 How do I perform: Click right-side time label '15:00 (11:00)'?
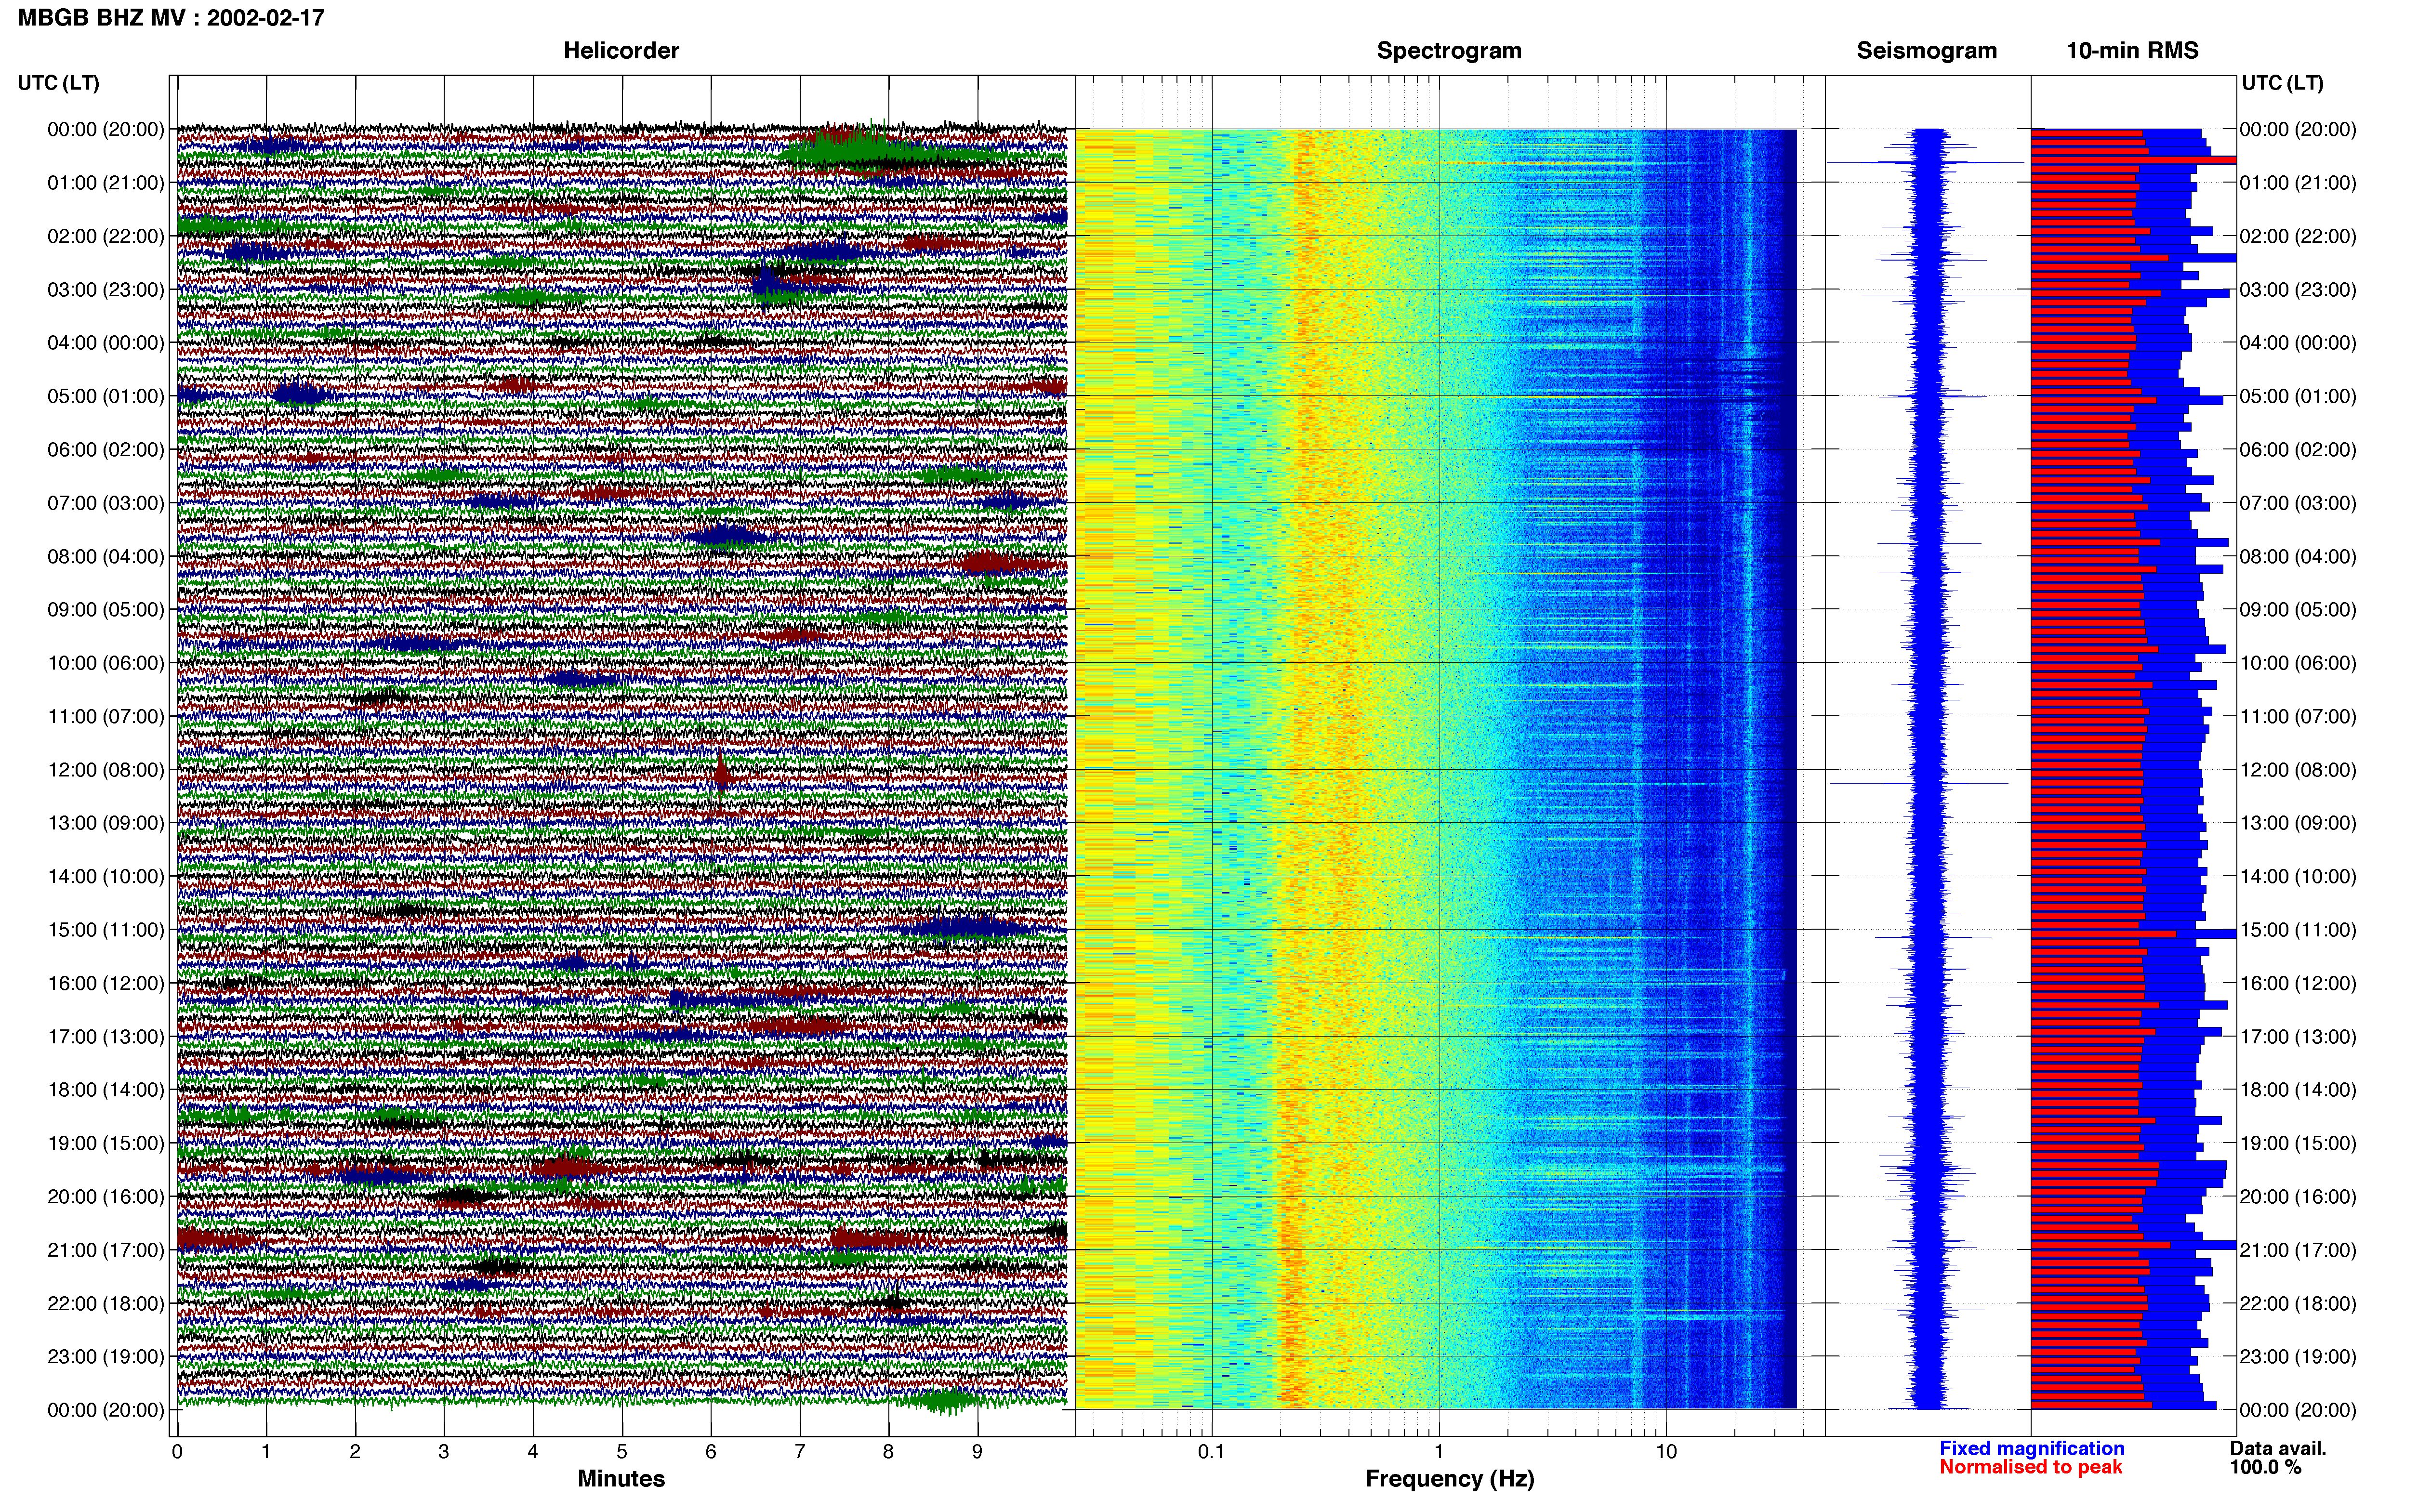(x=2298, y=930)
